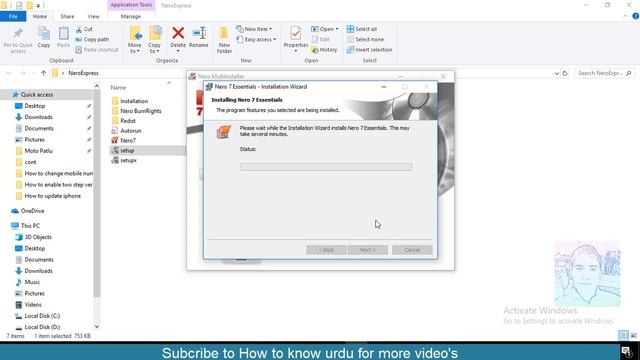
Task: Click the installation status progress bar
Action: 326,167
